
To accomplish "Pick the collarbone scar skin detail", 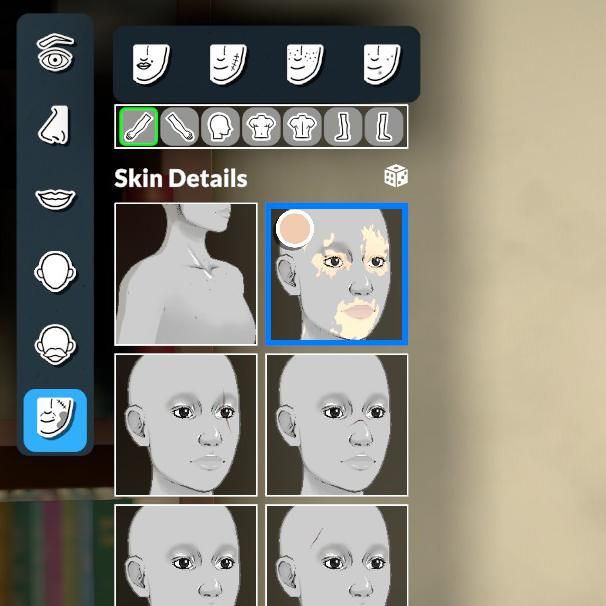I will click(186, 274).
